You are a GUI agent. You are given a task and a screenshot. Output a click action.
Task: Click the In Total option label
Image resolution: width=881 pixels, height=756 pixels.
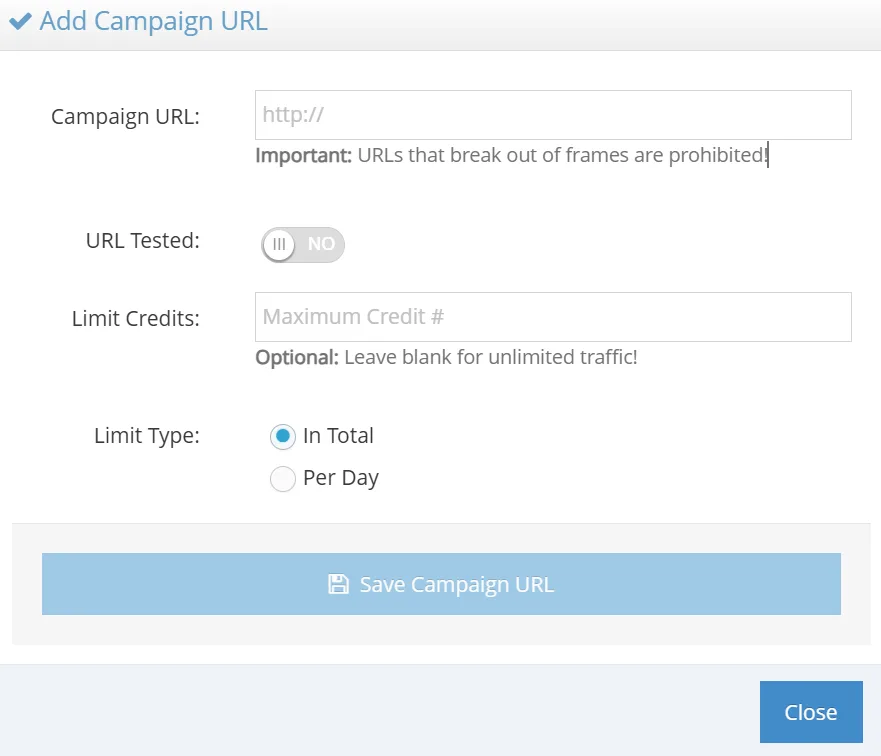pyautogui.click(x=338, y=436)
